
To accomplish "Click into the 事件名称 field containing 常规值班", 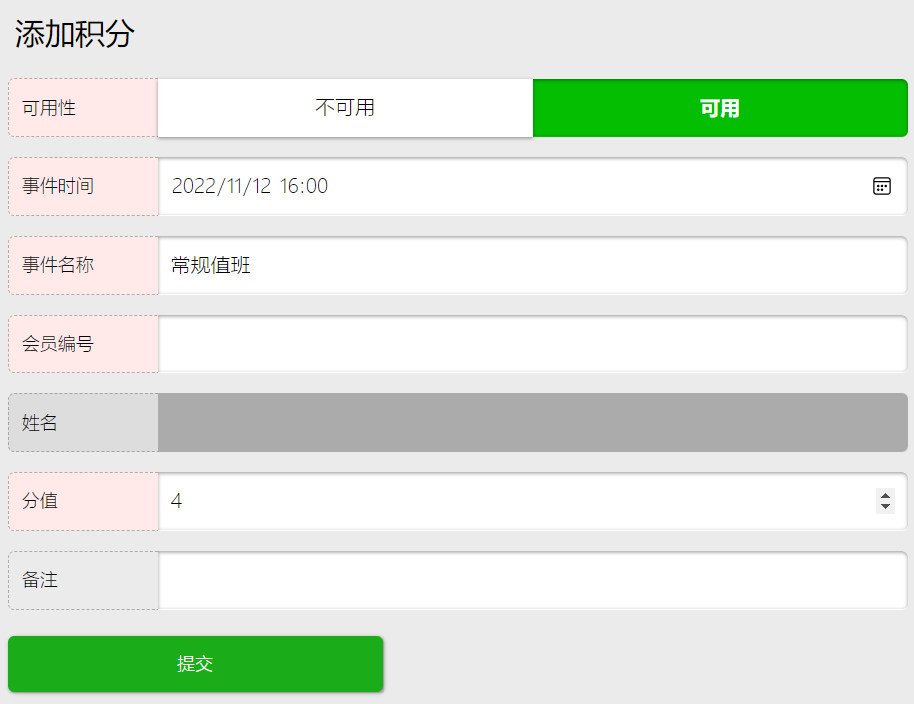I will click(533, 265).
